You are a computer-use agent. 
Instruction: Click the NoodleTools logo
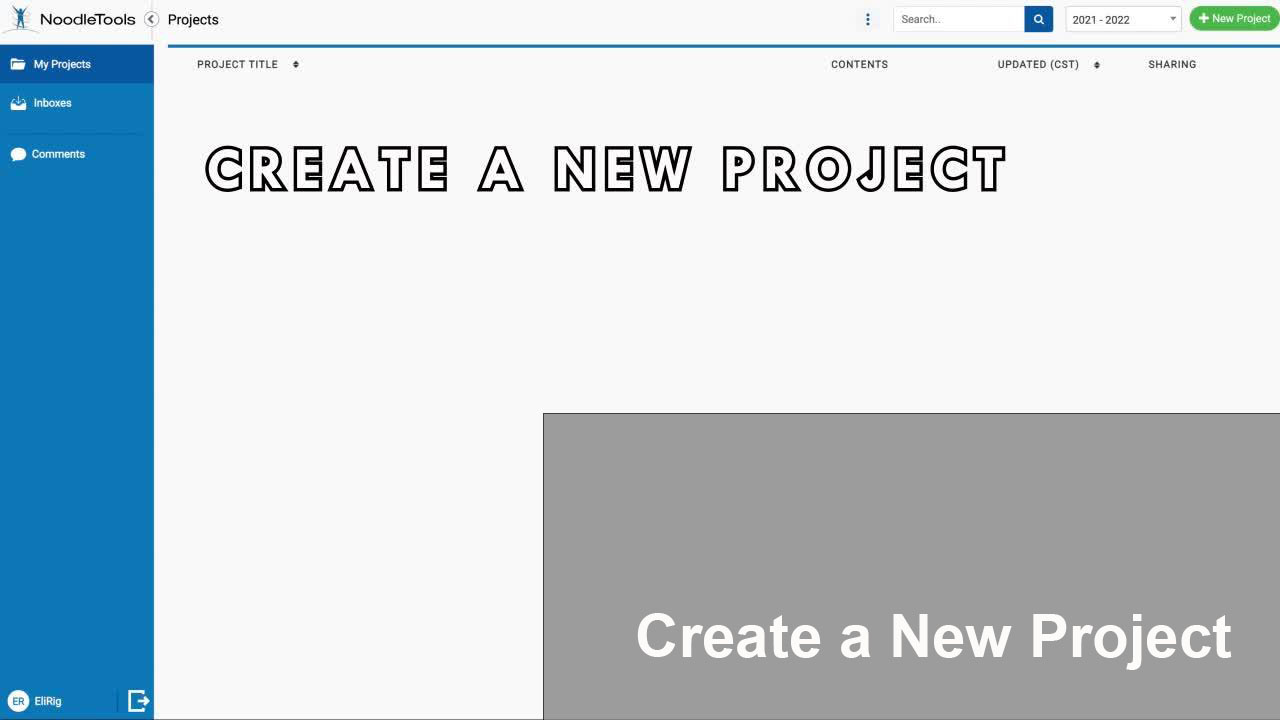point(70,19)
